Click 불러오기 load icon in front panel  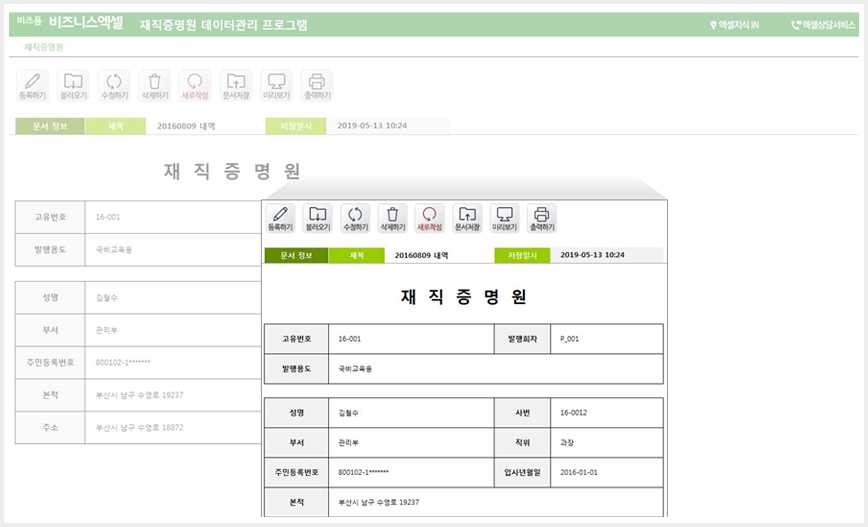[x=318, y=218]
